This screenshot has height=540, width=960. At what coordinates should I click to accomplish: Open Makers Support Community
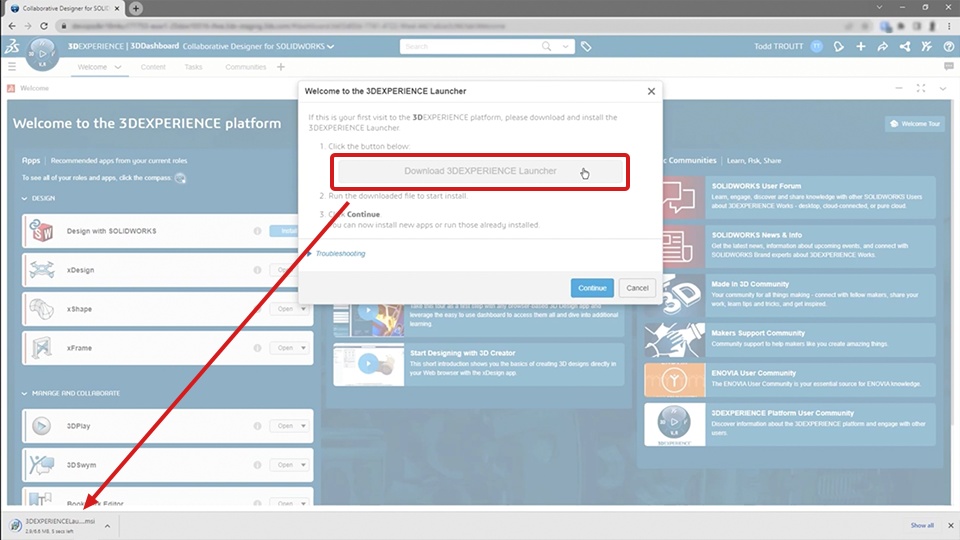coord(790,340)
